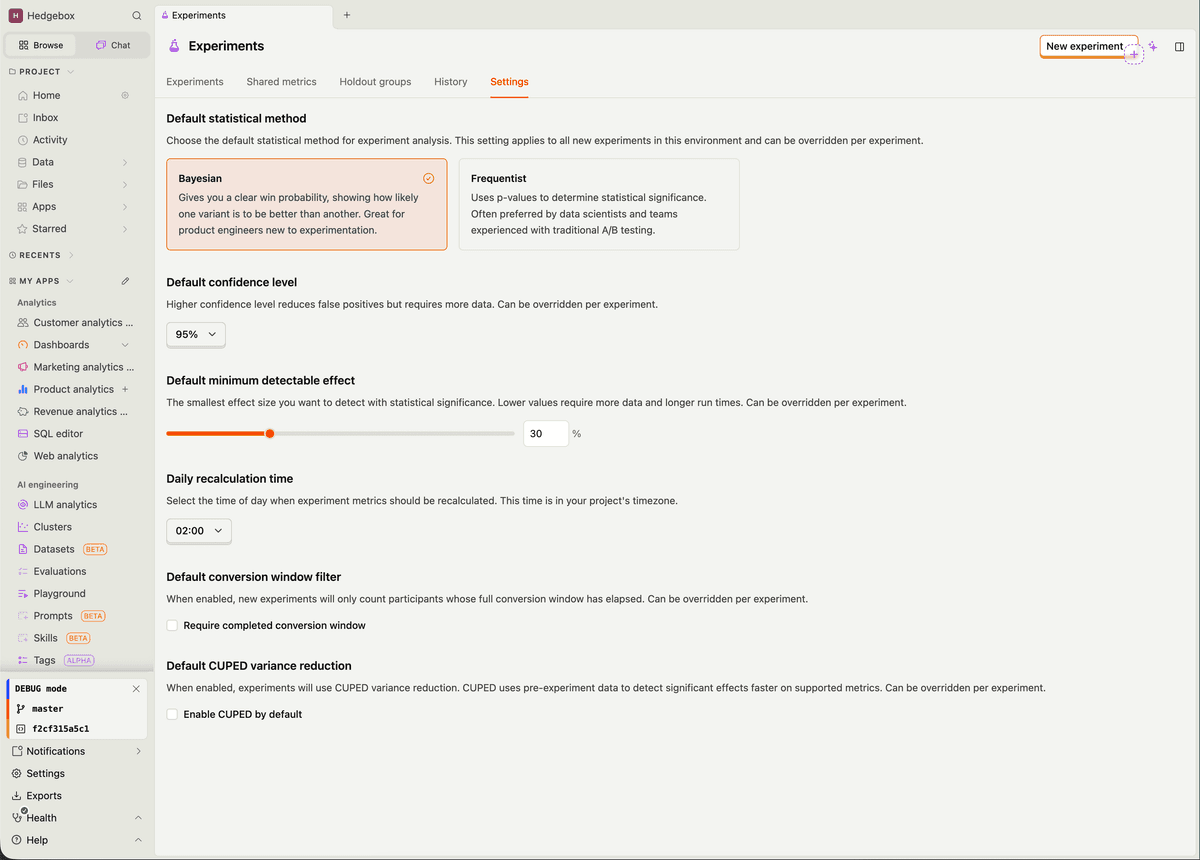Switch to Chat mode in the sidebar

[113, 45]
